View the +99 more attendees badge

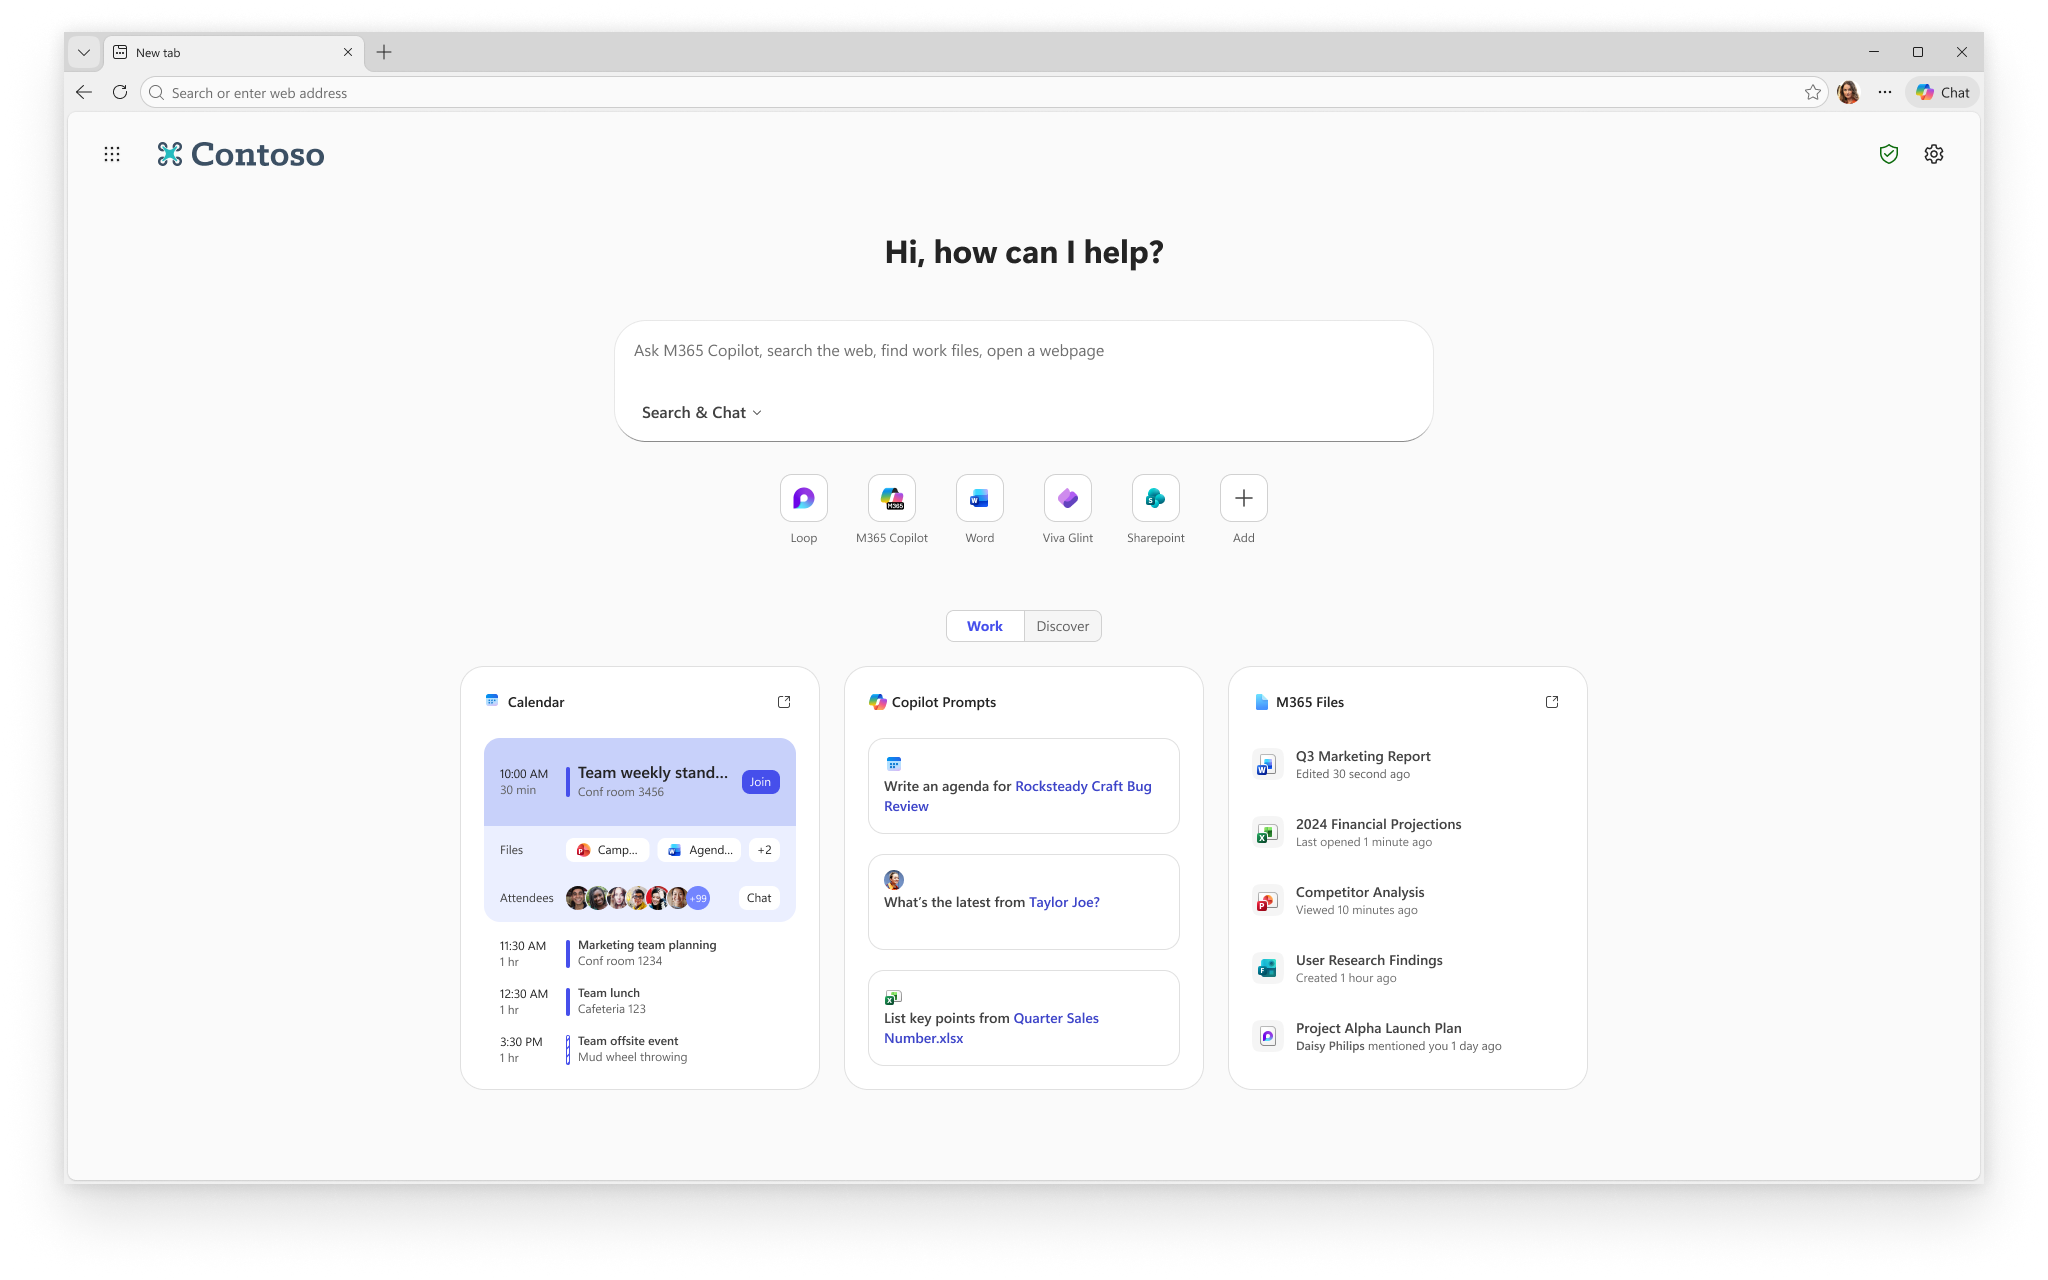coord(698,898)
